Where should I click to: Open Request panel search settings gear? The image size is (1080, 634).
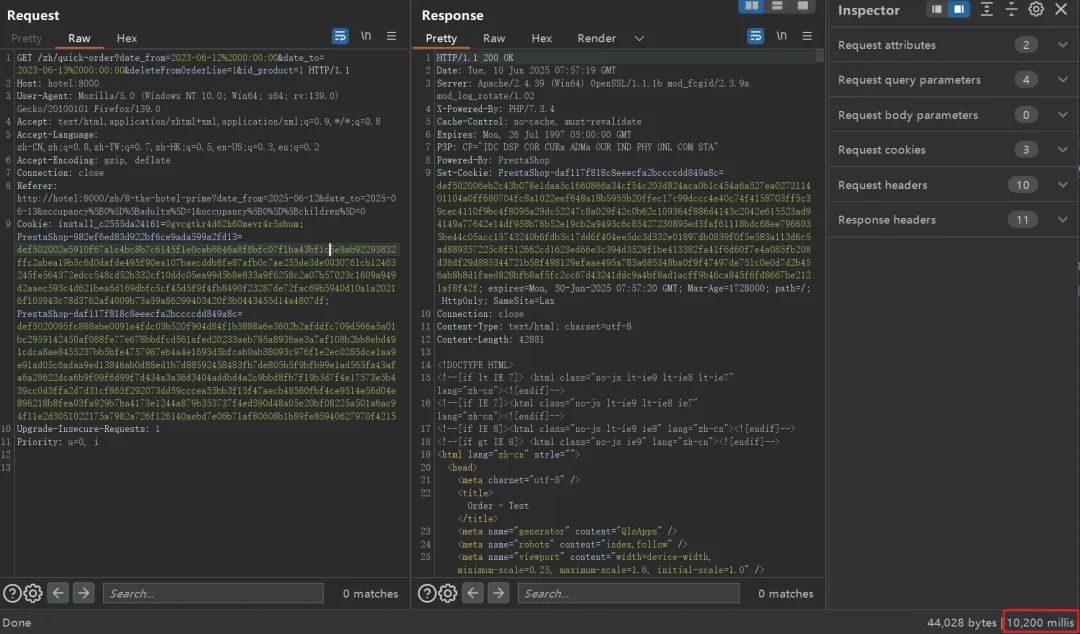[33, 593]
